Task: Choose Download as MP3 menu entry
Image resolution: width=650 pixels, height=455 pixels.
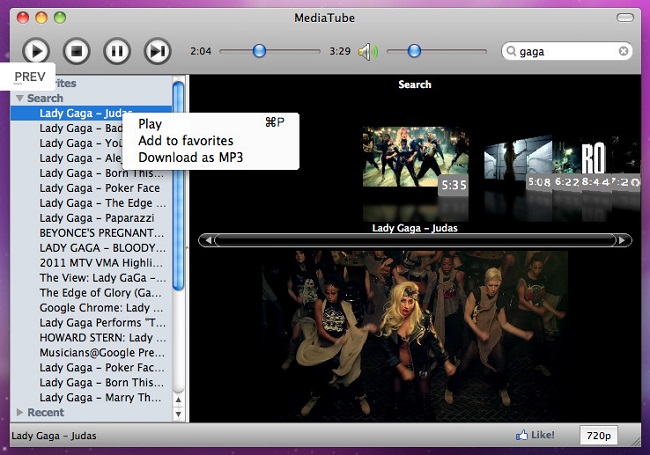Action: pos(211,157)
